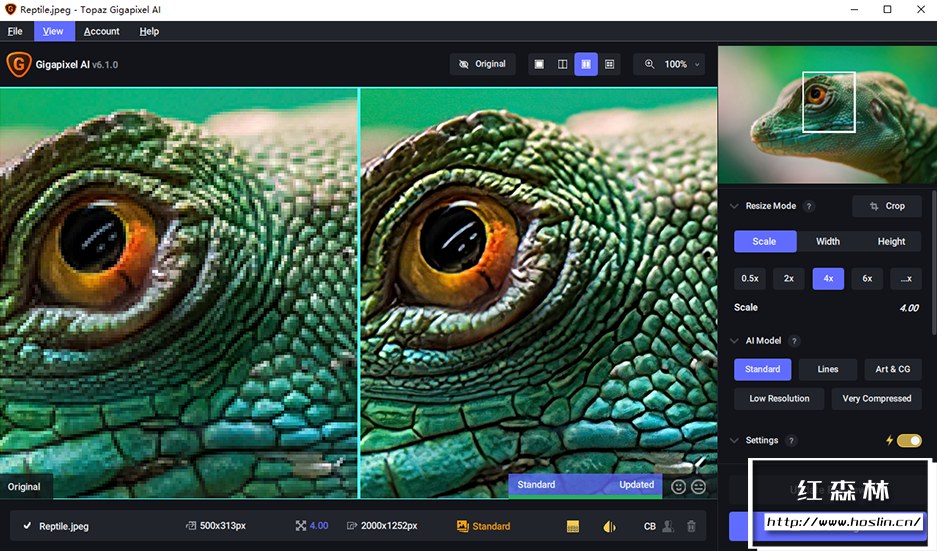Open the Account menu
Image resolution: width=937 pixels, height=551 pixels.
click(102, 31)
